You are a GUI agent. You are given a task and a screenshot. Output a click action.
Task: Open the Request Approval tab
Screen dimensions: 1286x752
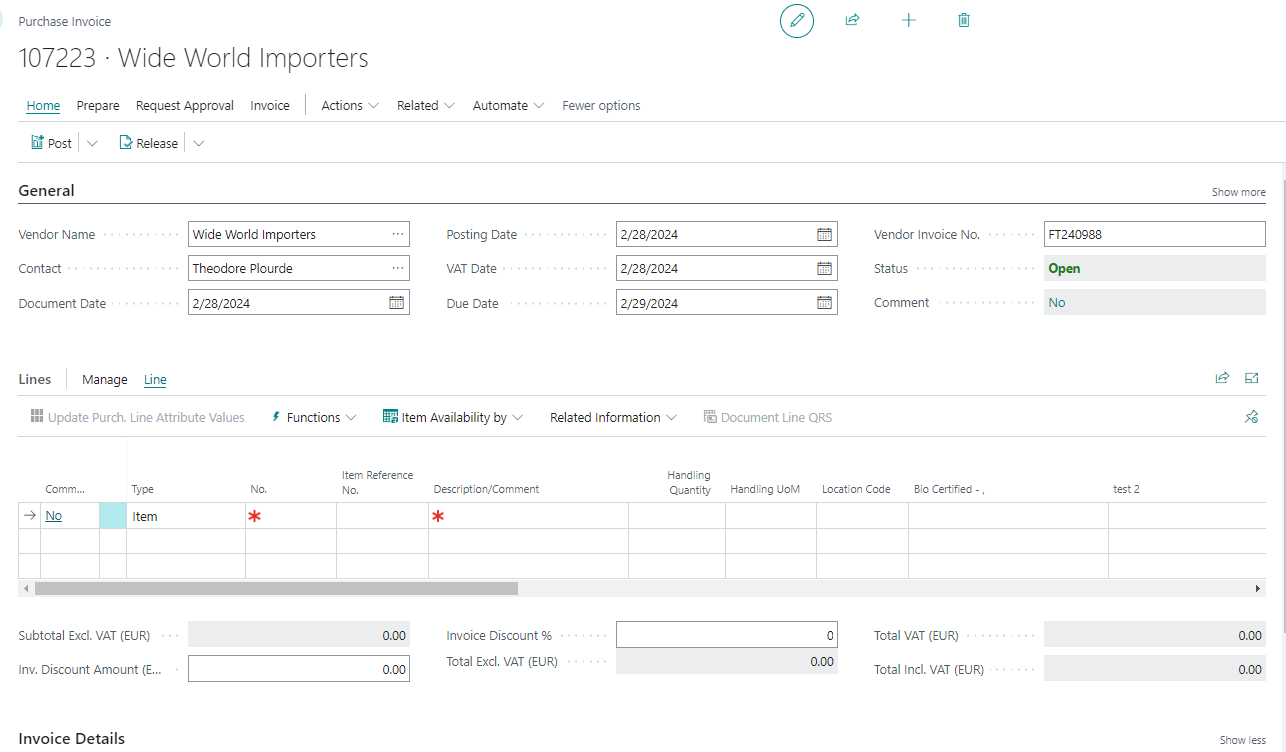[x=185, y=106]
